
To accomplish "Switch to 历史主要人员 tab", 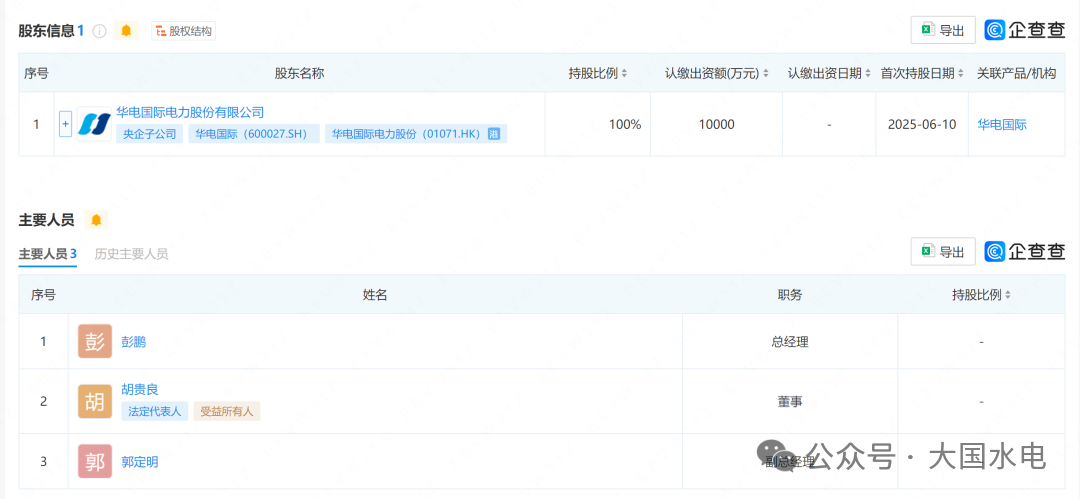I will (131, 254).
